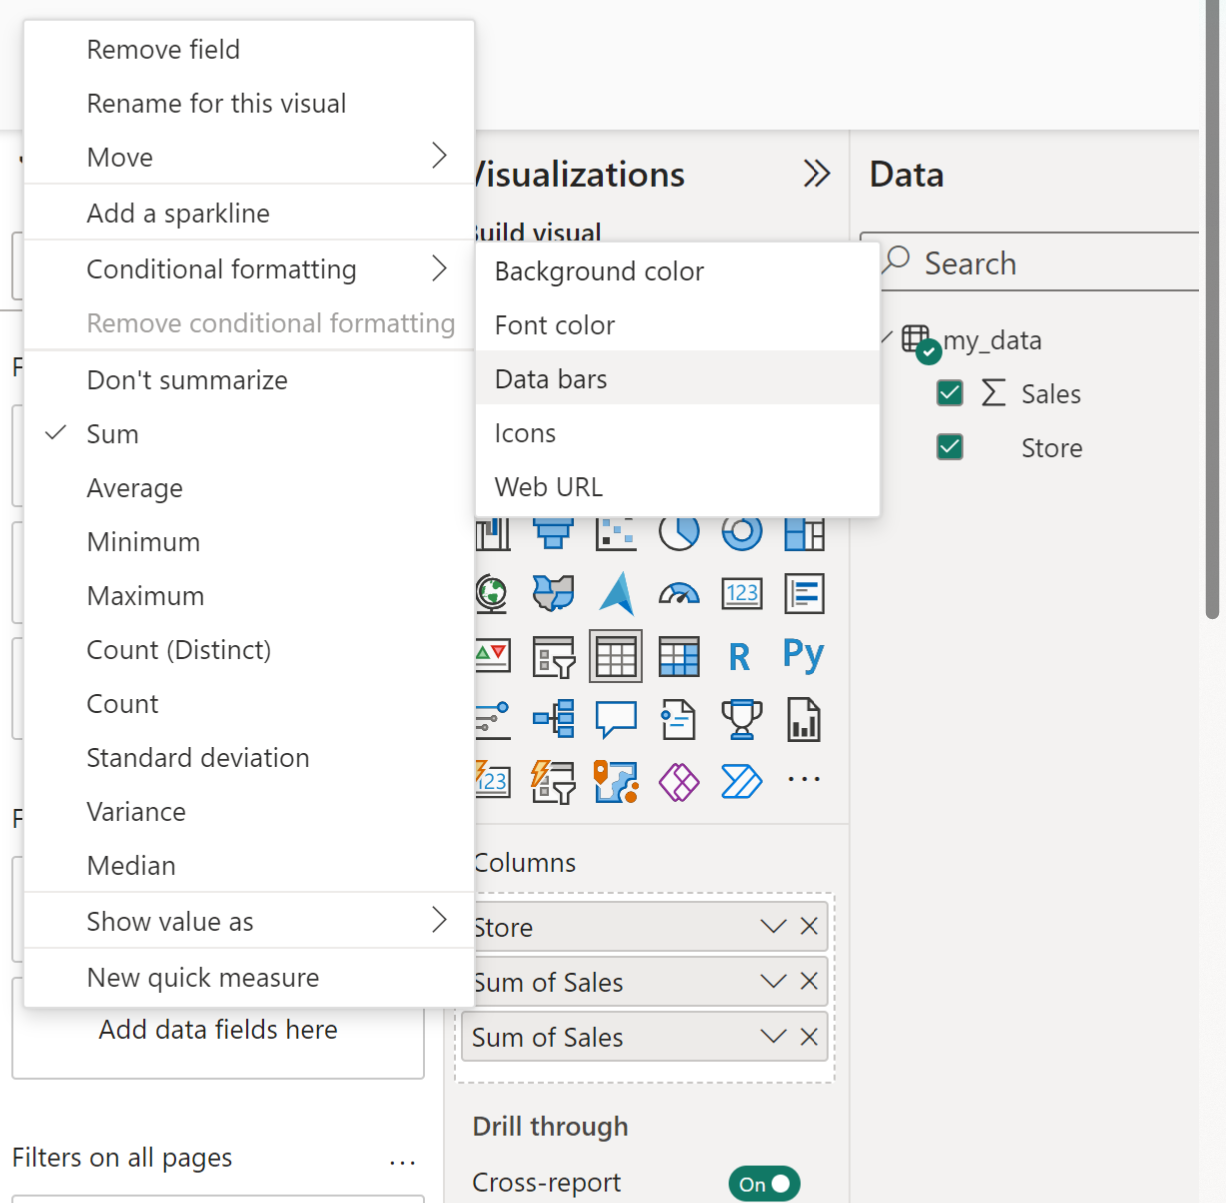This screenshot has height=1203, width=1226.
Task: Select the Card (123) visual icon
Action: [742, 594]
